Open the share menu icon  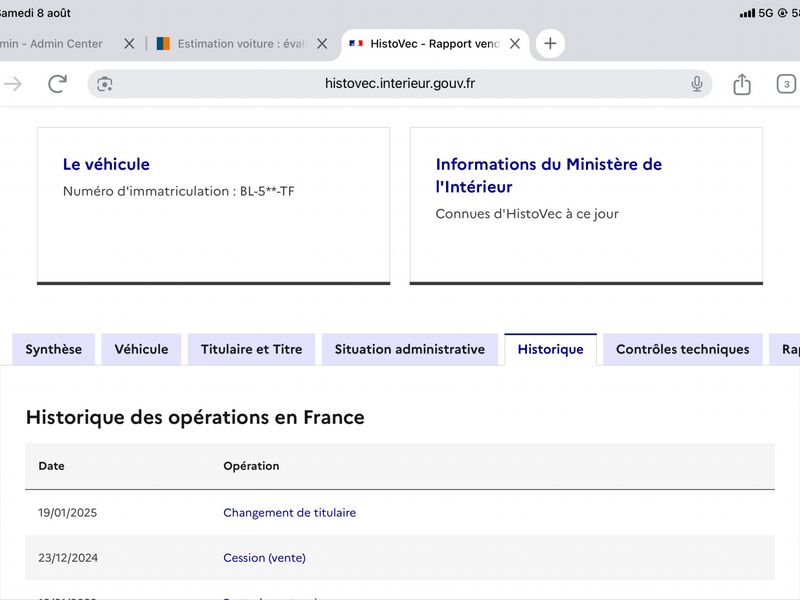click(742, 84)
